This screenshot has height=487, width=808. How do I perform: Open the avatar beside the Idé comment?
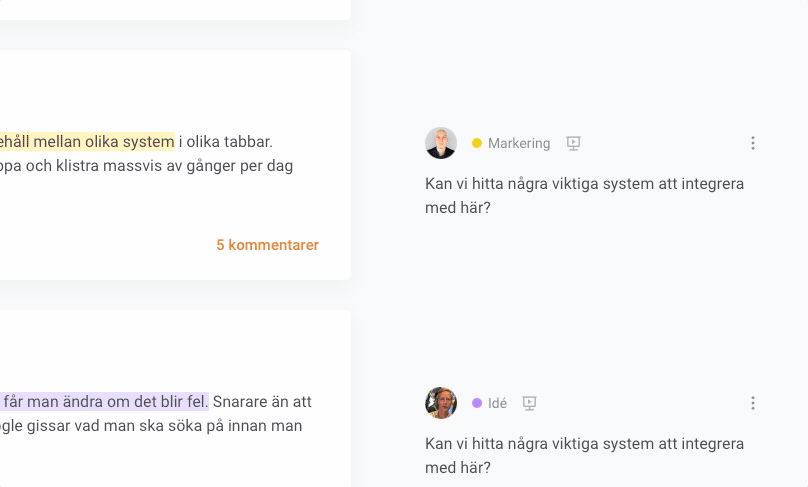pyautogui.click(x=441, y=403)
